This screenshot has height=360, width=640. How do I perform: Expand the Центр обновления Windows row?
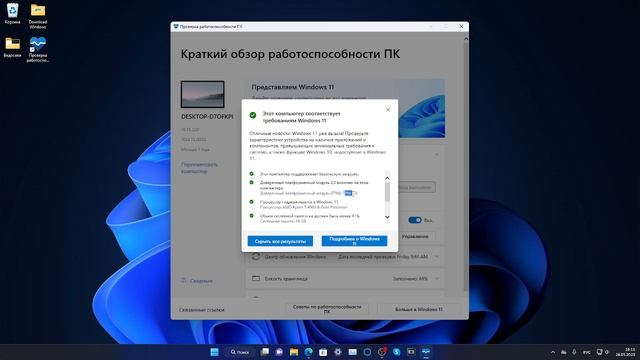(x=344, y=257)
